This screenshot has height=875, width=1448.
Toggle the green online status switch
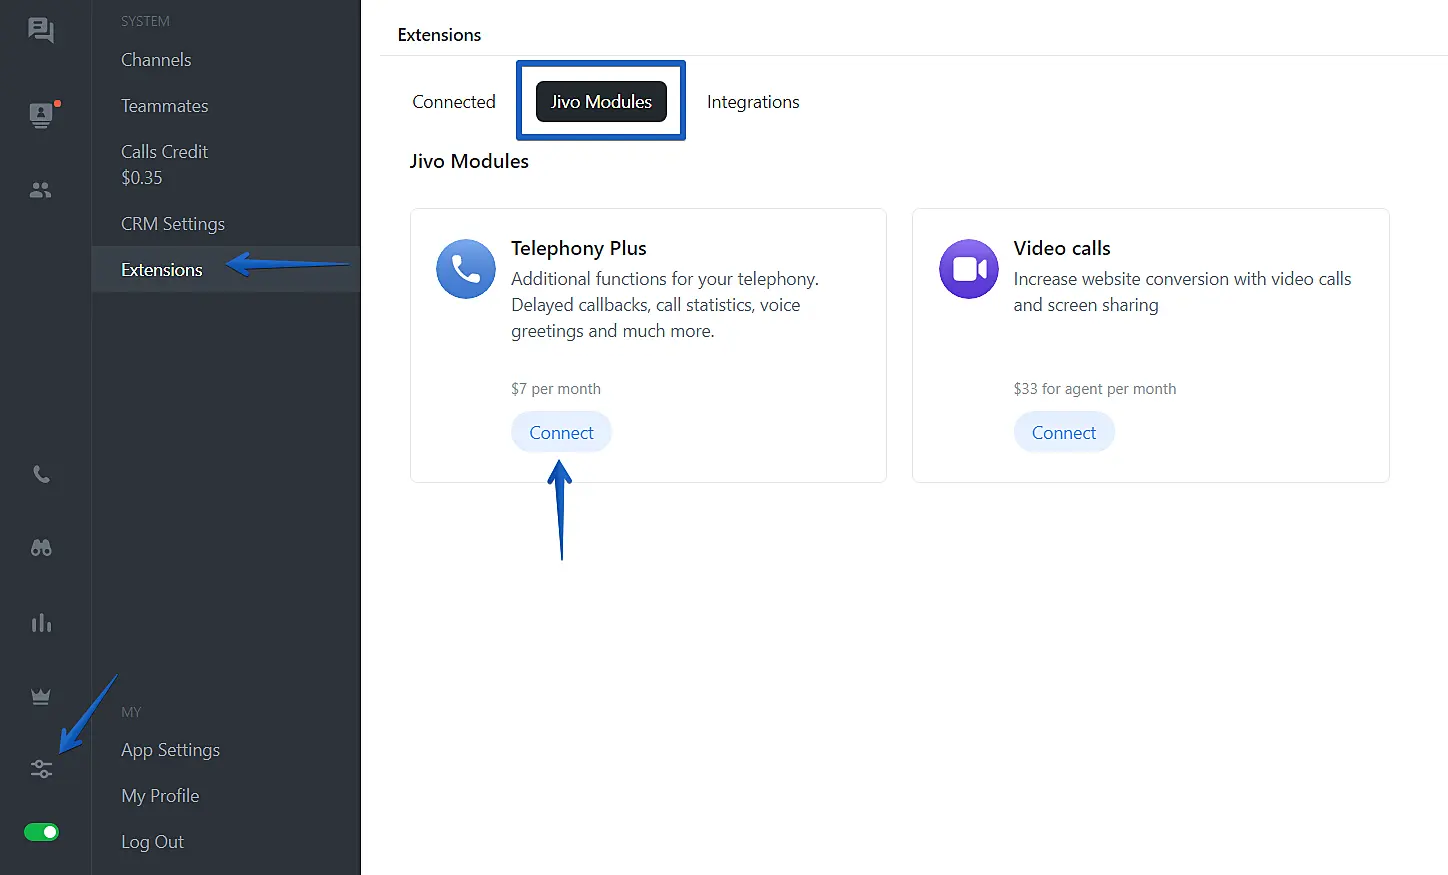pyautogui.click(x=41, y=832)
